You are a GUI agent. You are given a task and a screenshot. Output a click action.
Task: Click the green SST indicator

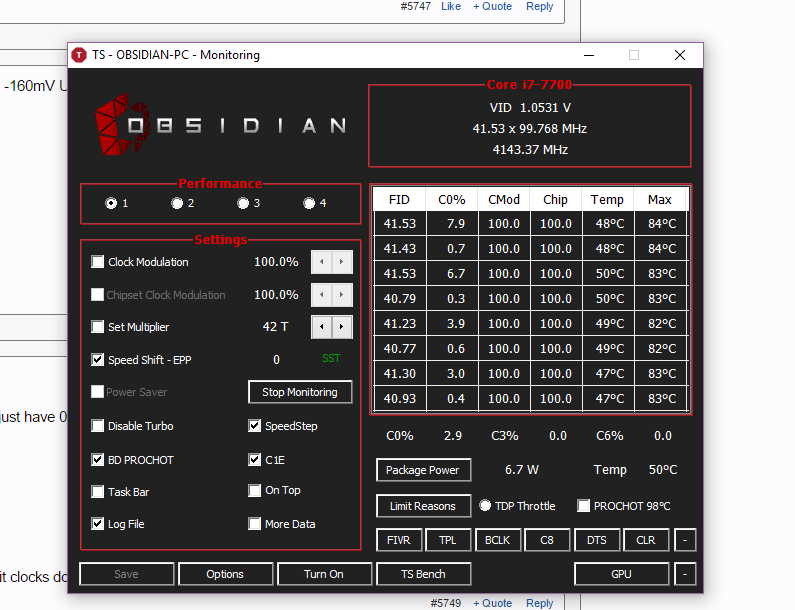[x=331, y=358]
